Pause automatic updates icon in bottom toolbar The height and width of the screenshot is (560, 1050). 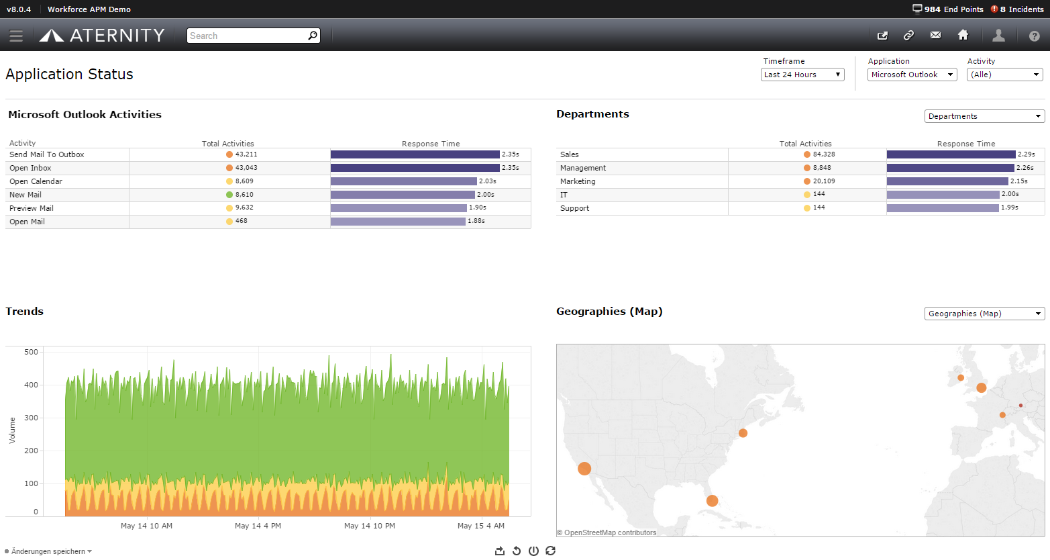tap(534, 551)
